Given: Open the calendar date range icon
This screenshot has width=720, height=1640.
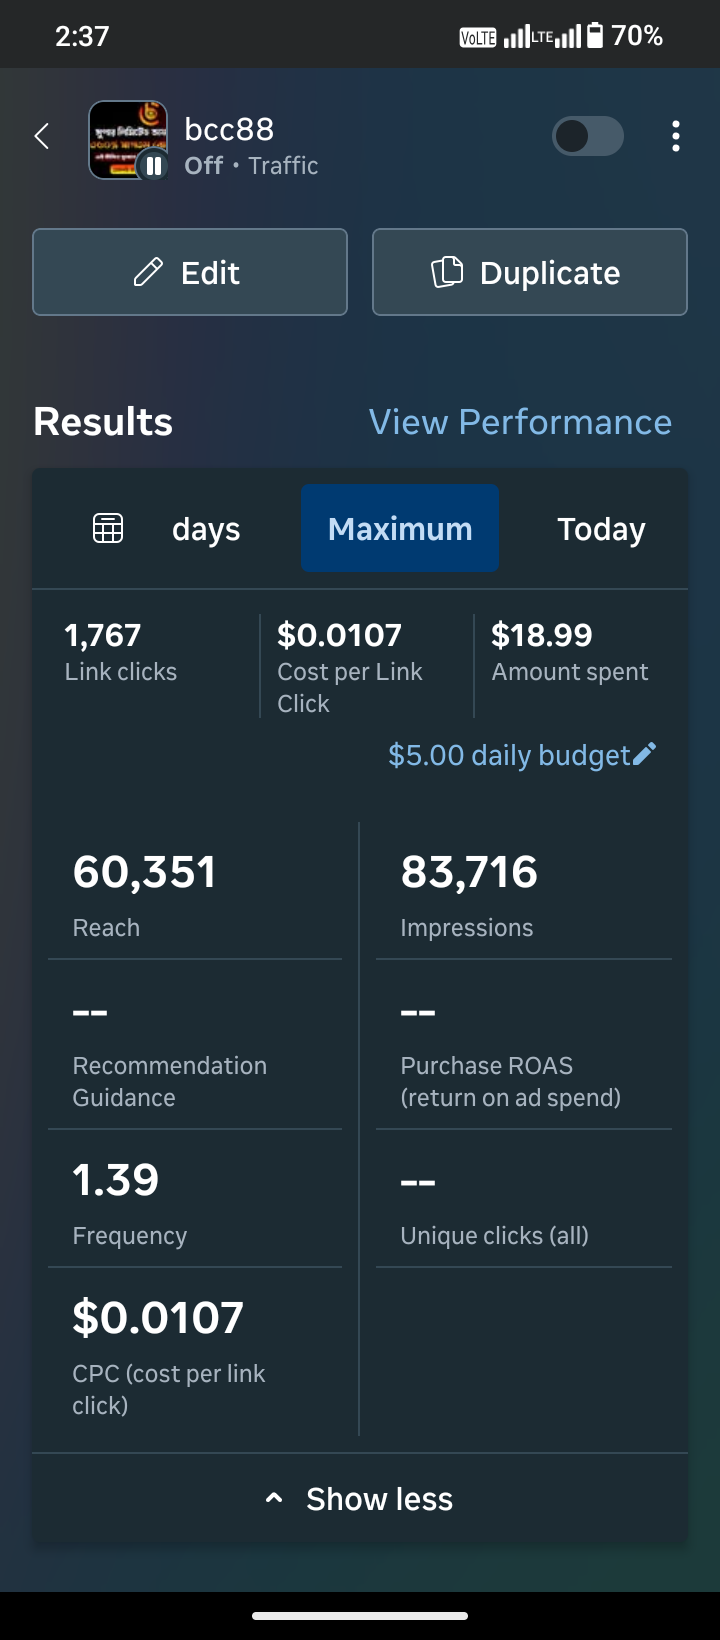Looking at the screenshot, I should pos(108,528).
